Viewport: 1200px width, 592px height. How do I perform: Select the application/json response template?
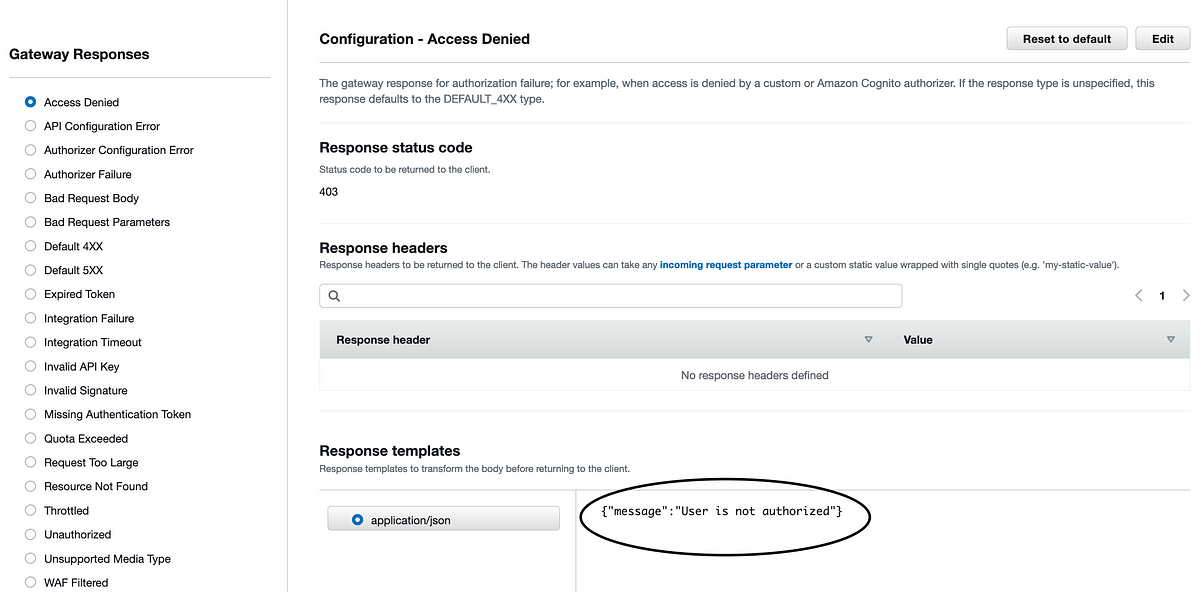coord(444,520)
